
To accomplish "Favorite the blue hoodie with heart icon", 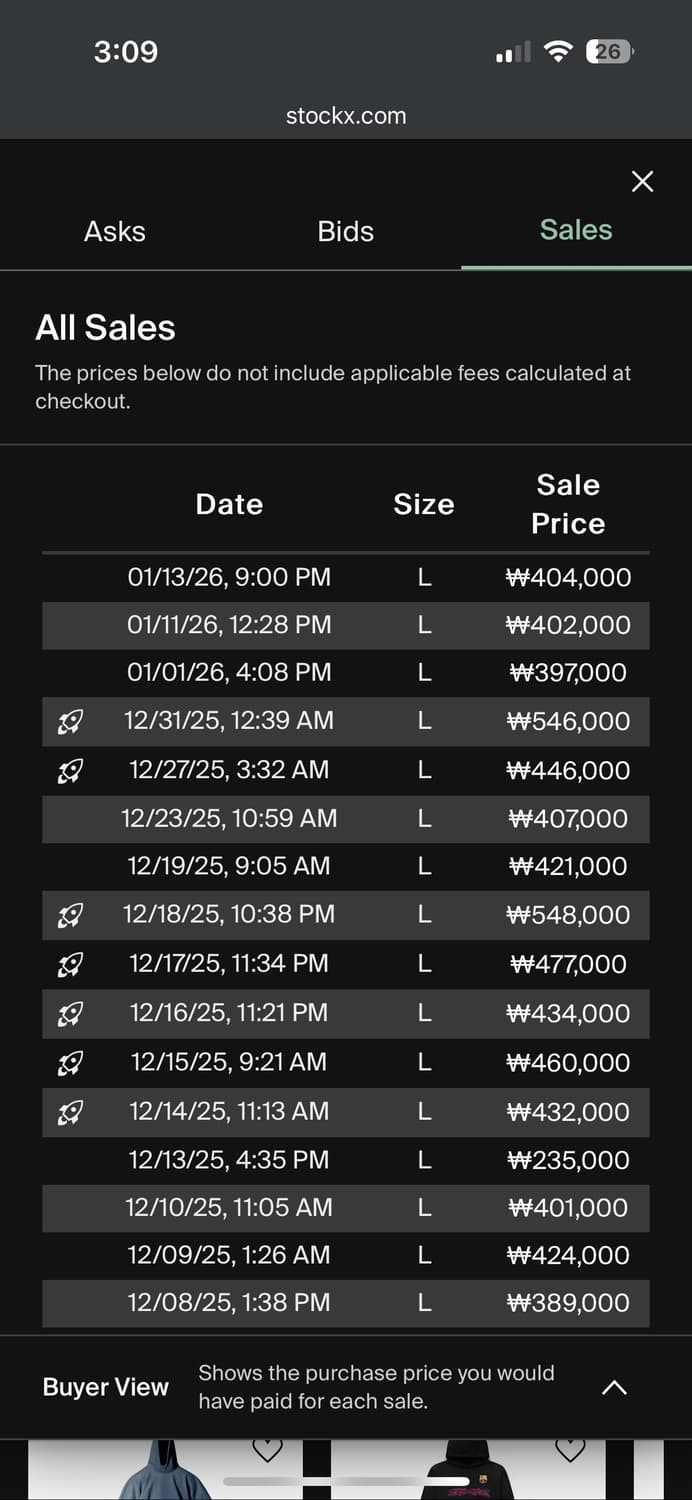I will [x=267, y=1450].
